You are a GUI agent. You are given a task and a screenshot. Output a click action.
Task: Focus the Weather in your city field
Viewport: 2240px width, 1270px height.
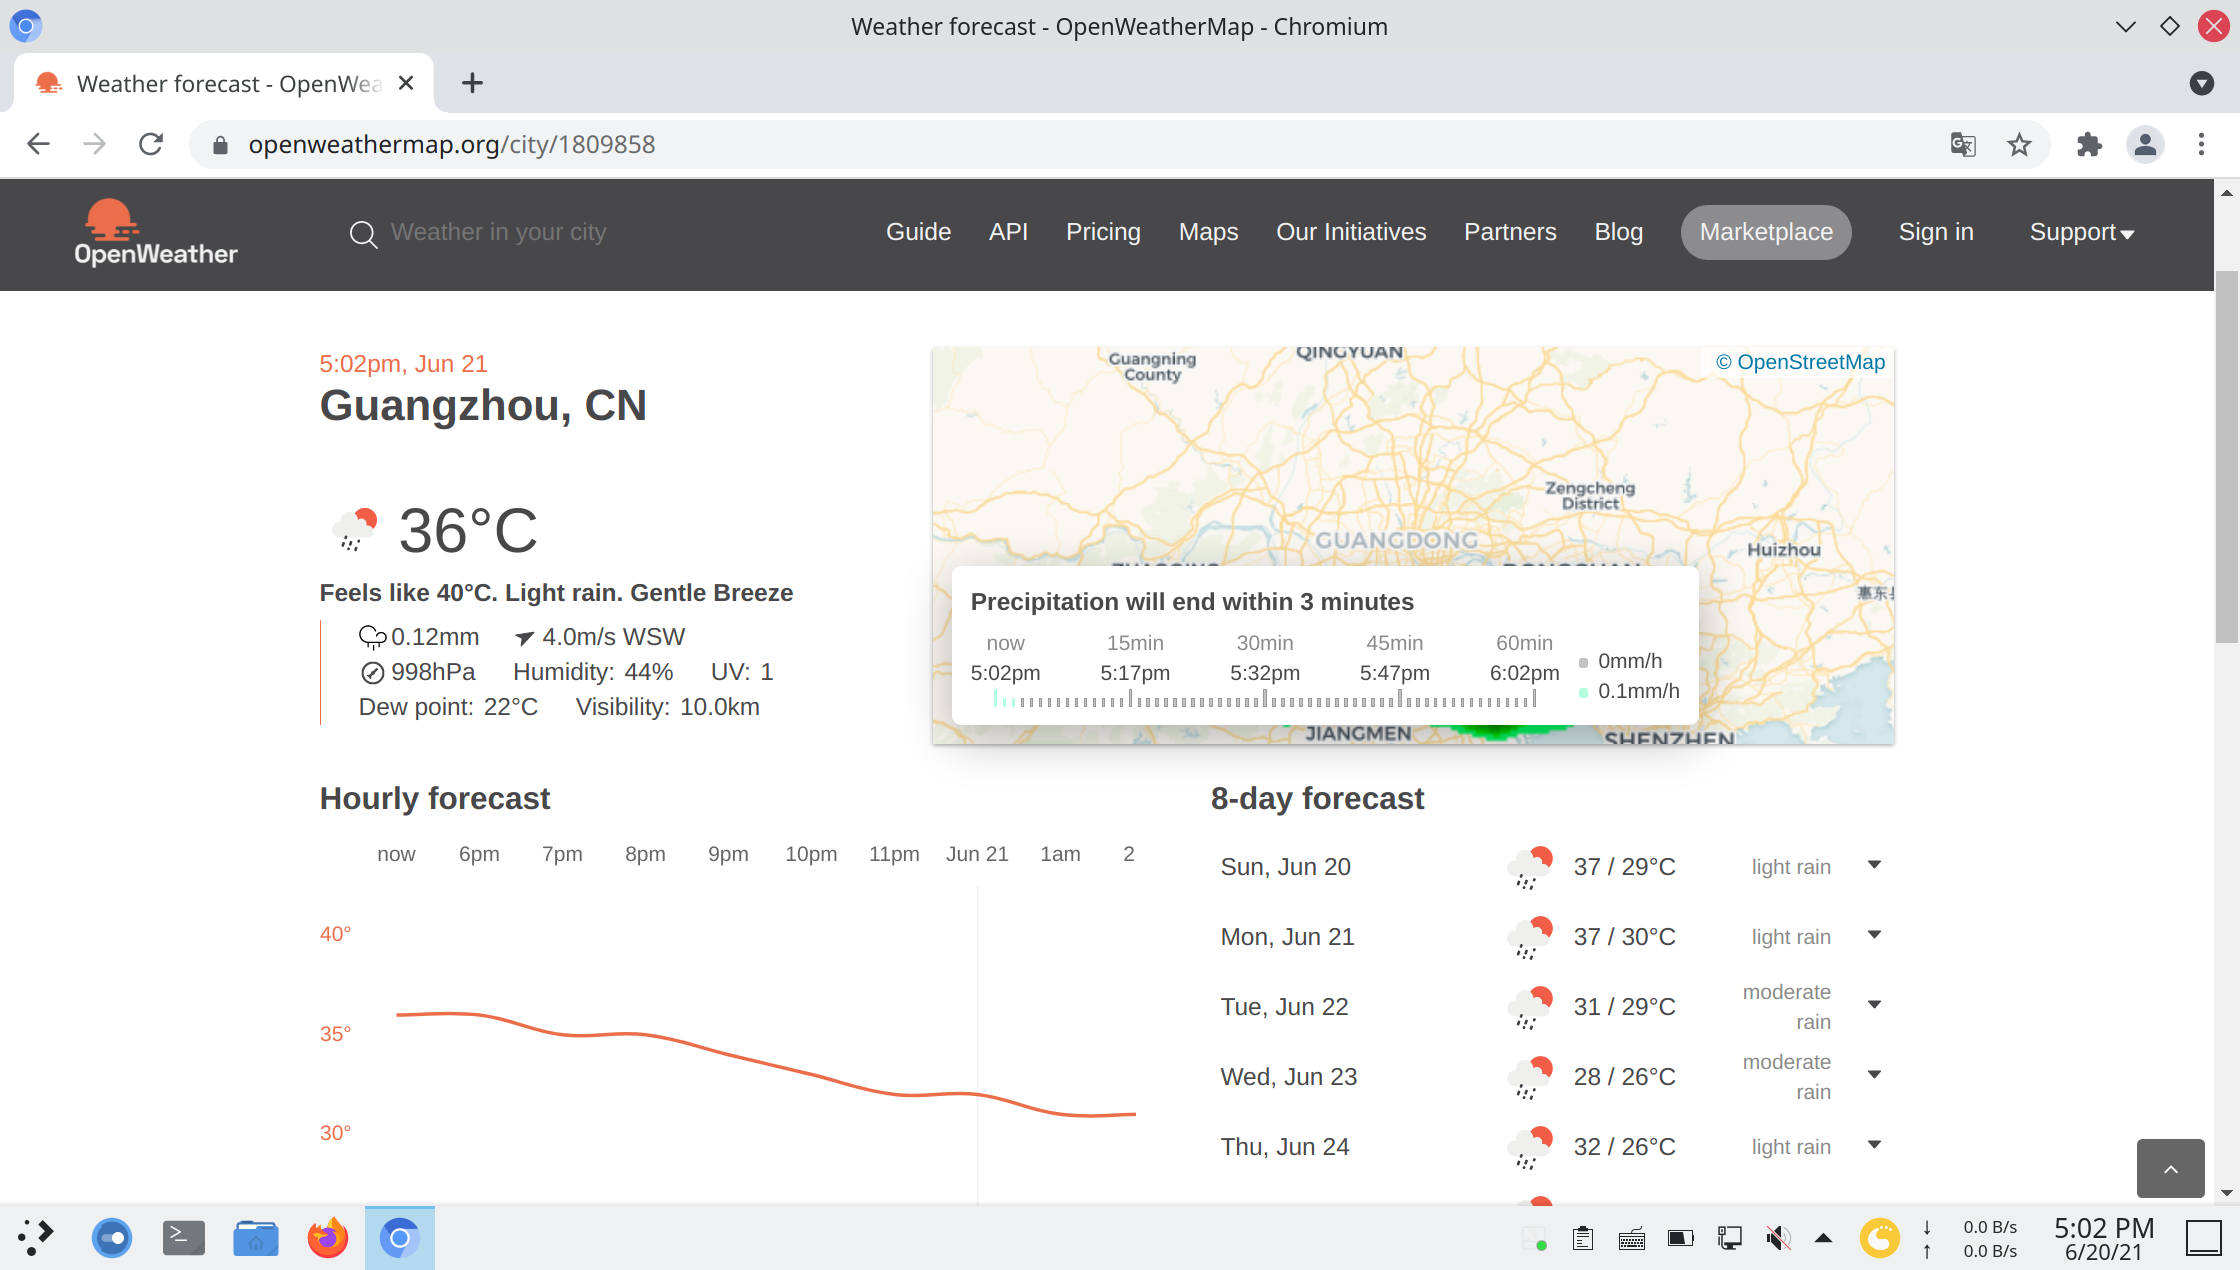point(498,233)
